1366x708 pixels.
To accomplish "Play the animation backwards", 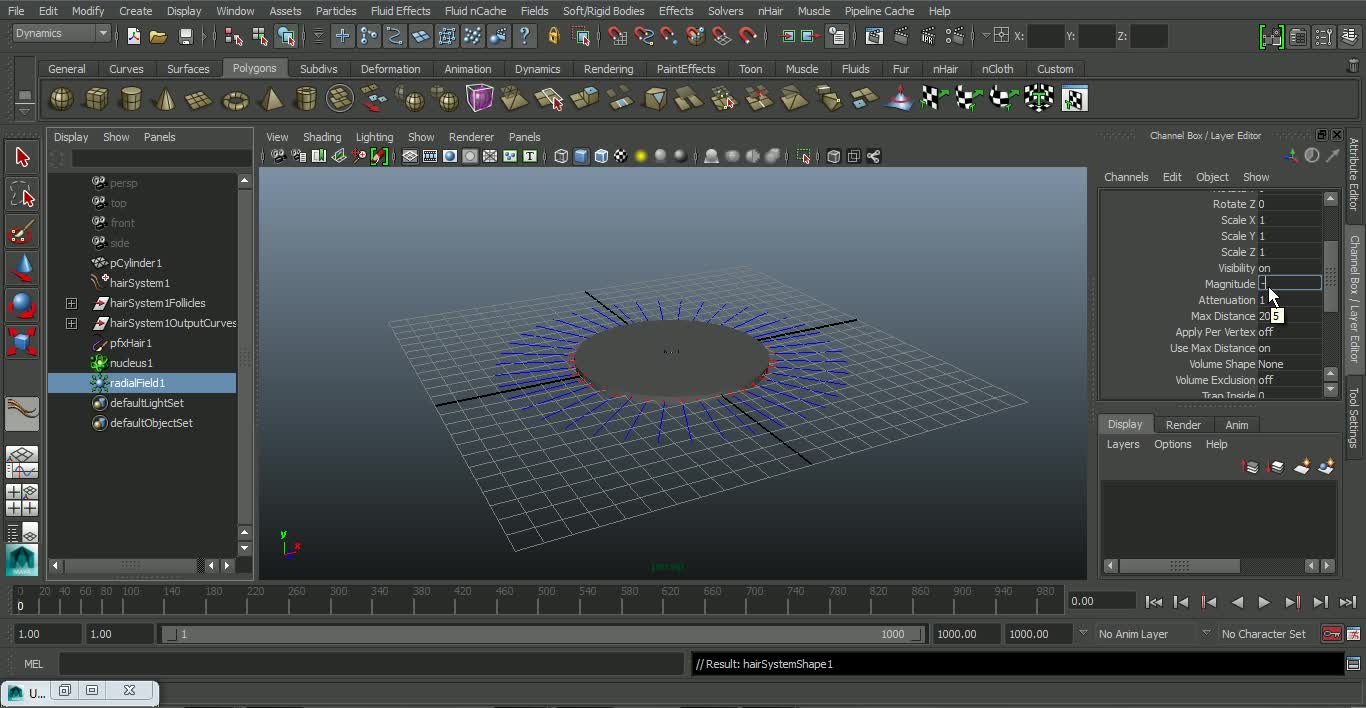I will [1237, 602].
